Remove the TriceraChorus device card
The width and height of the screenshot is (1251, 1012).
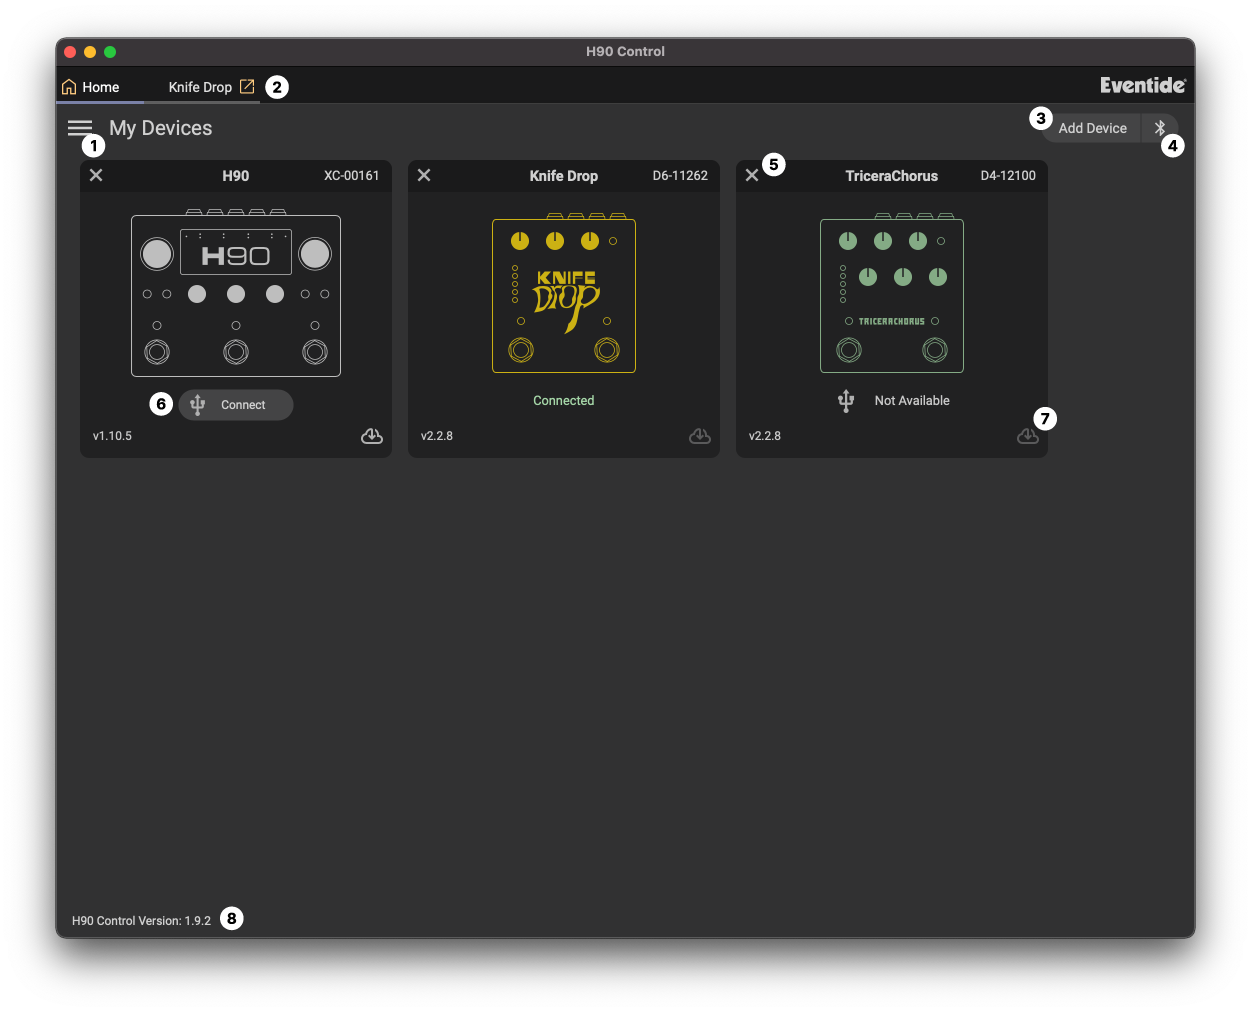[x=752, y=175]
